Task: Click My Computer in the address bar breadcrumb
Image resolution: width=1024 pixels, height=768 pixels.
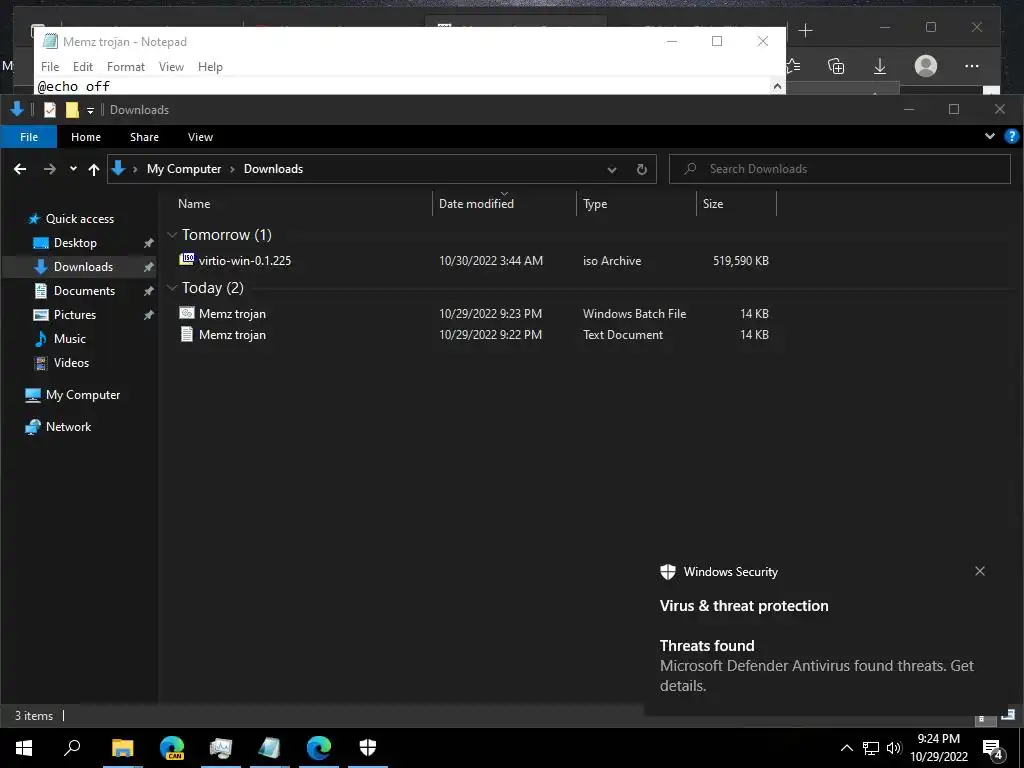Action: click(184, 168)
